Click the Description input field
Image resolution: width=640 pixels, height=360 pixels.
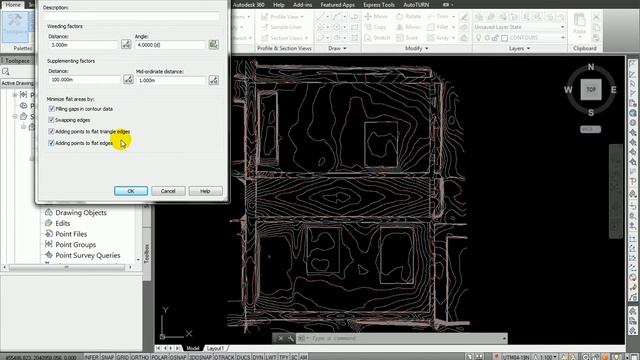tap(131, 16)
